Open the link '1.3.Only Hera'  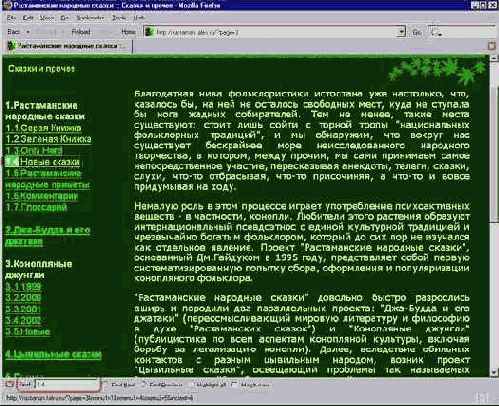pos(34,151)
